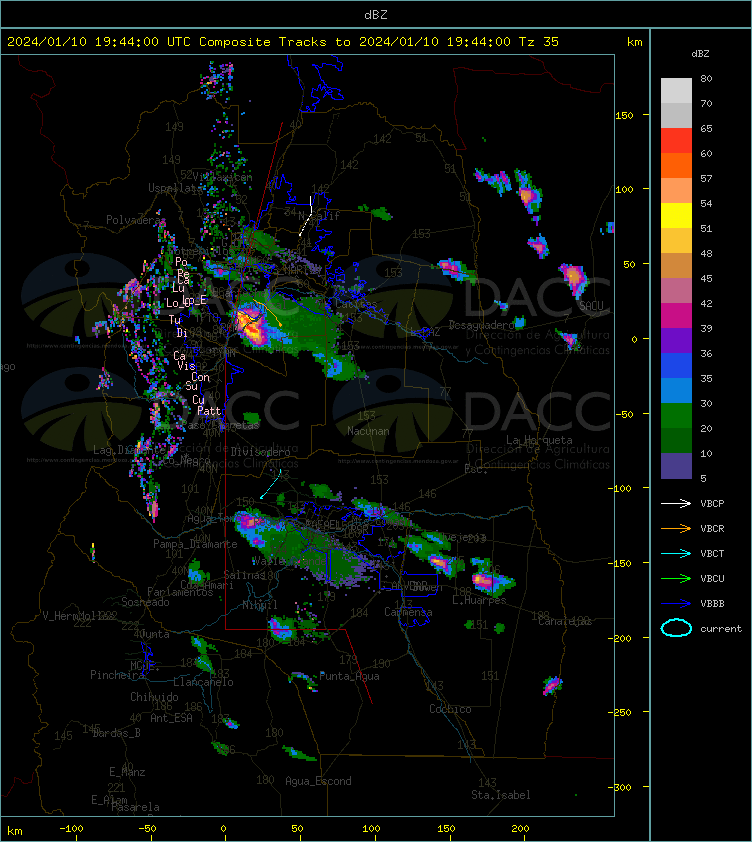Click the 'Punta_Agua' place label
752x842 pixels.
pos(349,677)
